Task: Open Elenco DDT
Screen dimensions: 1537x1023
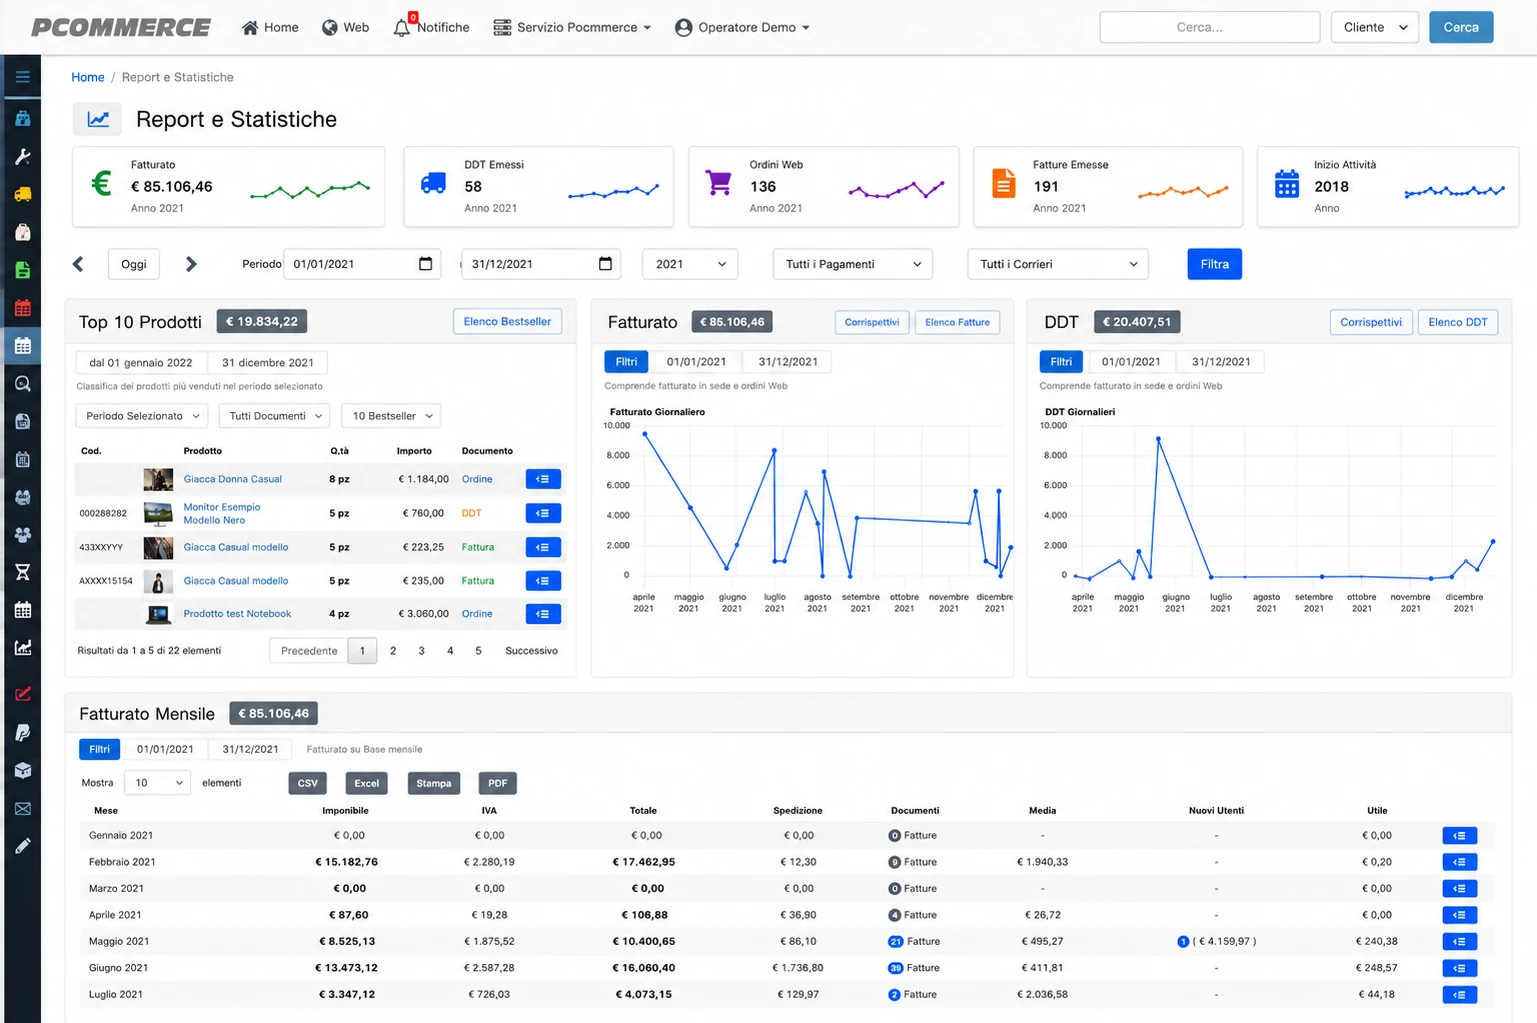Action: pos(1458,322)
